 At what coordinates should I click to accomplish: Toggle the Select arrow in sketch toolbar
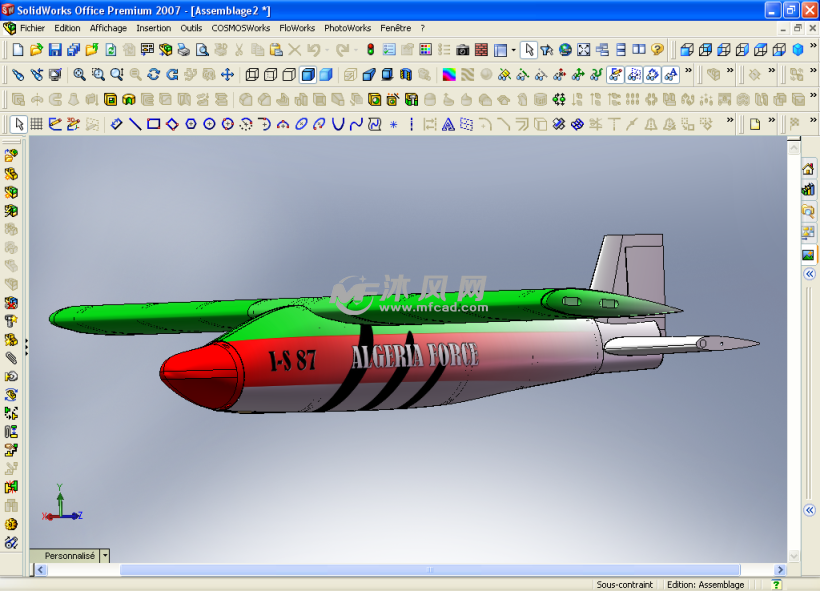point(19,124)
